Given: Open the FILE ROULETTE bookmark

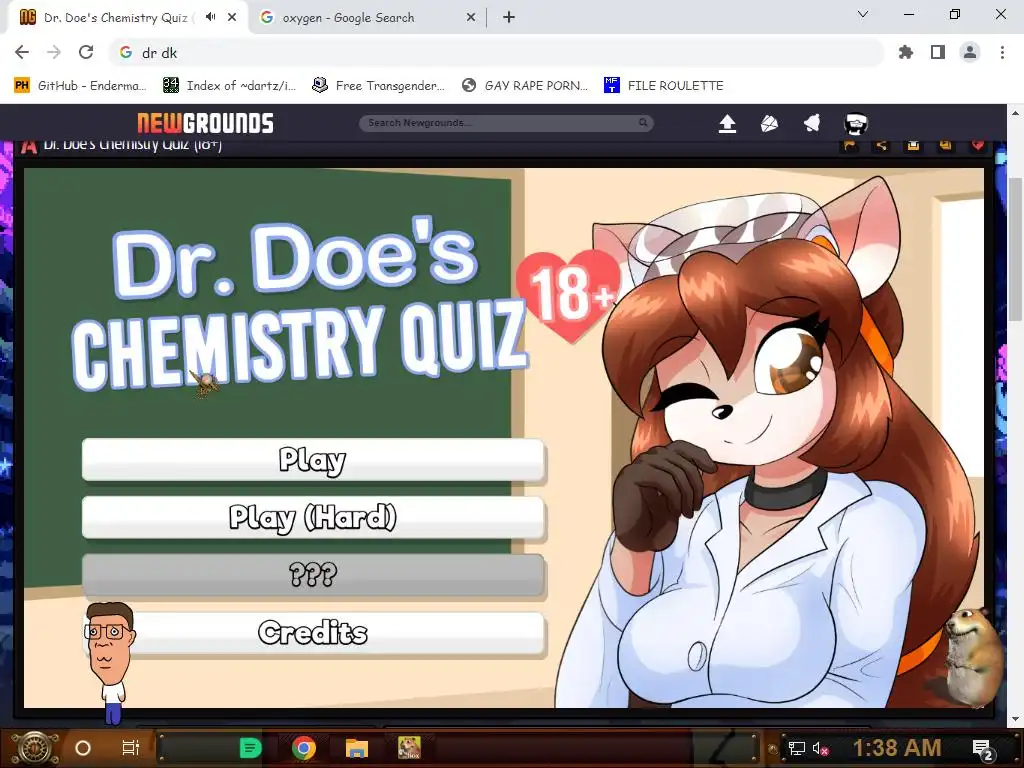Looking at the screenshot, I should (664, 86).
